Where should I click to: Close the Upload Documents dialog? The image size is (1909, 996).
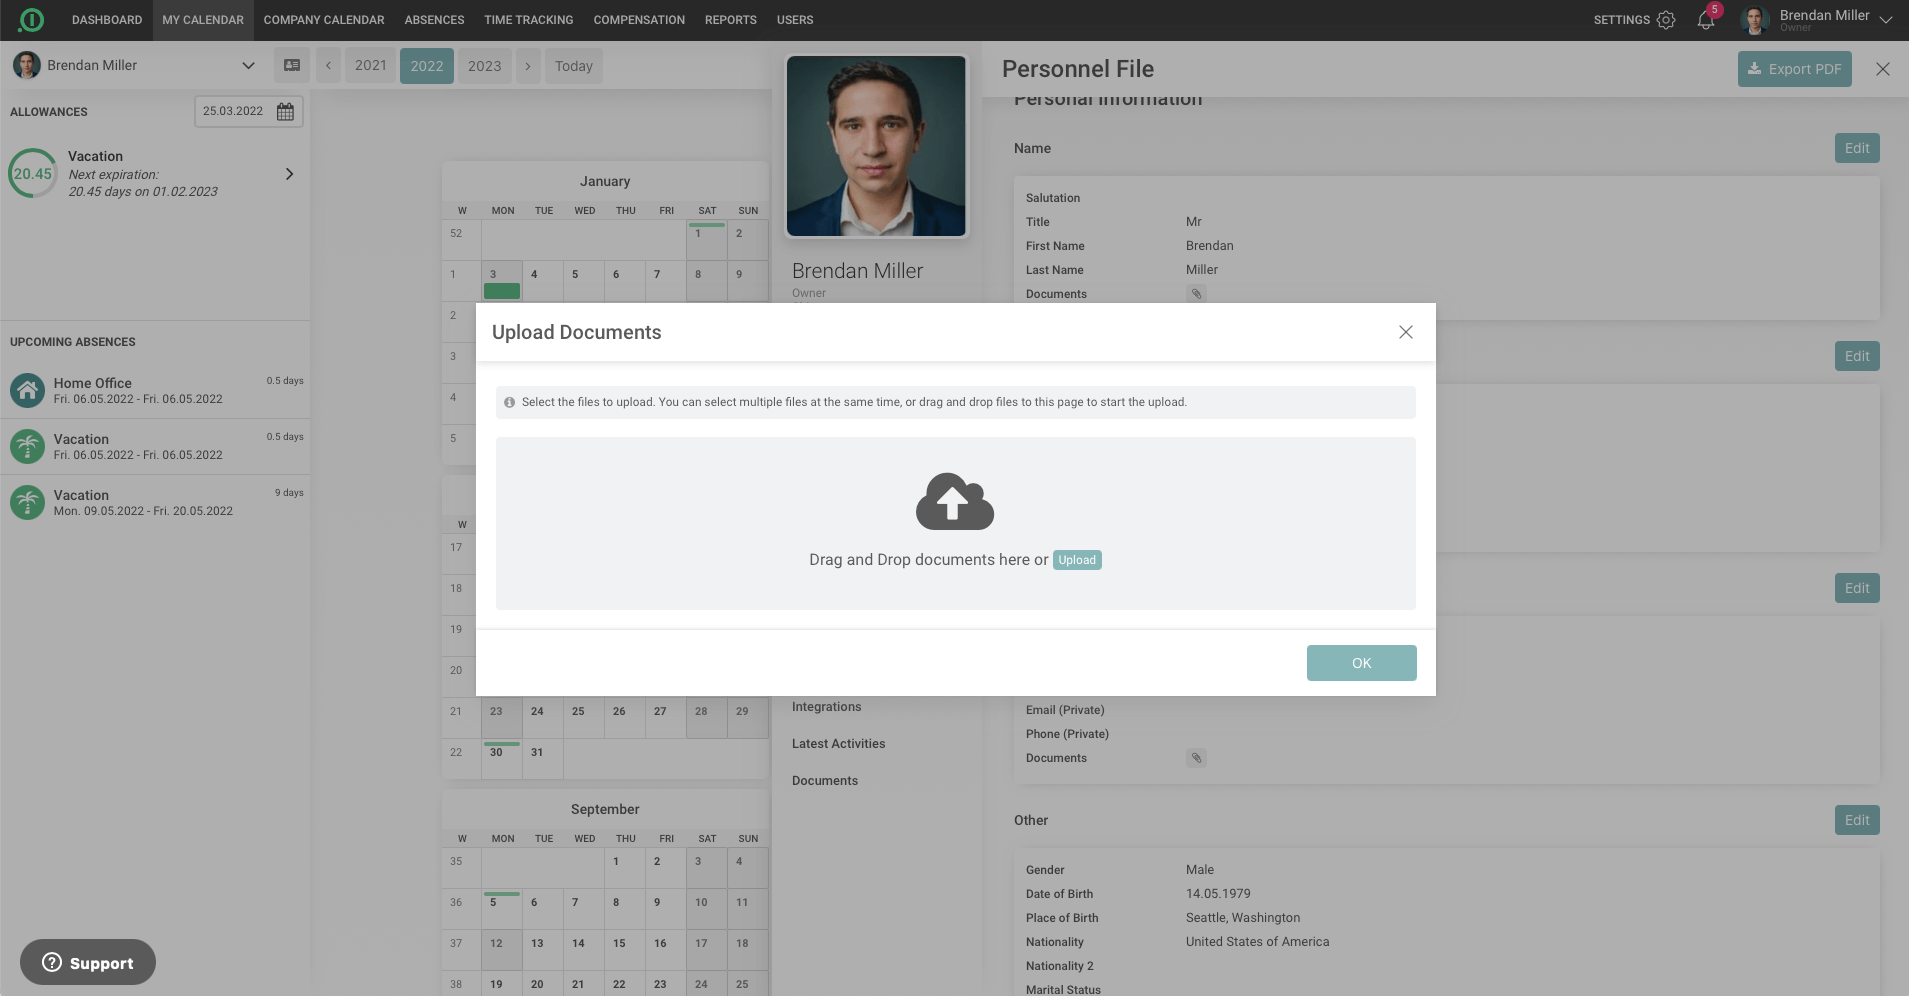point(1405,332)
